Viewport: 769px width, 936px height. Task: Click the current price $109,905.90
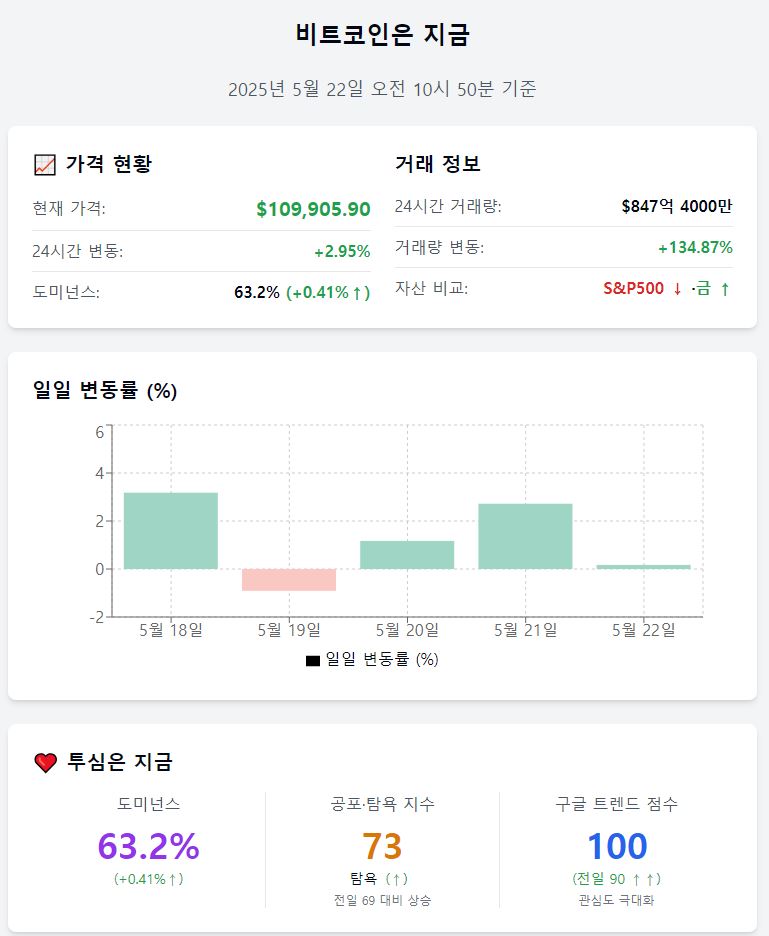[x=313, y=209]
